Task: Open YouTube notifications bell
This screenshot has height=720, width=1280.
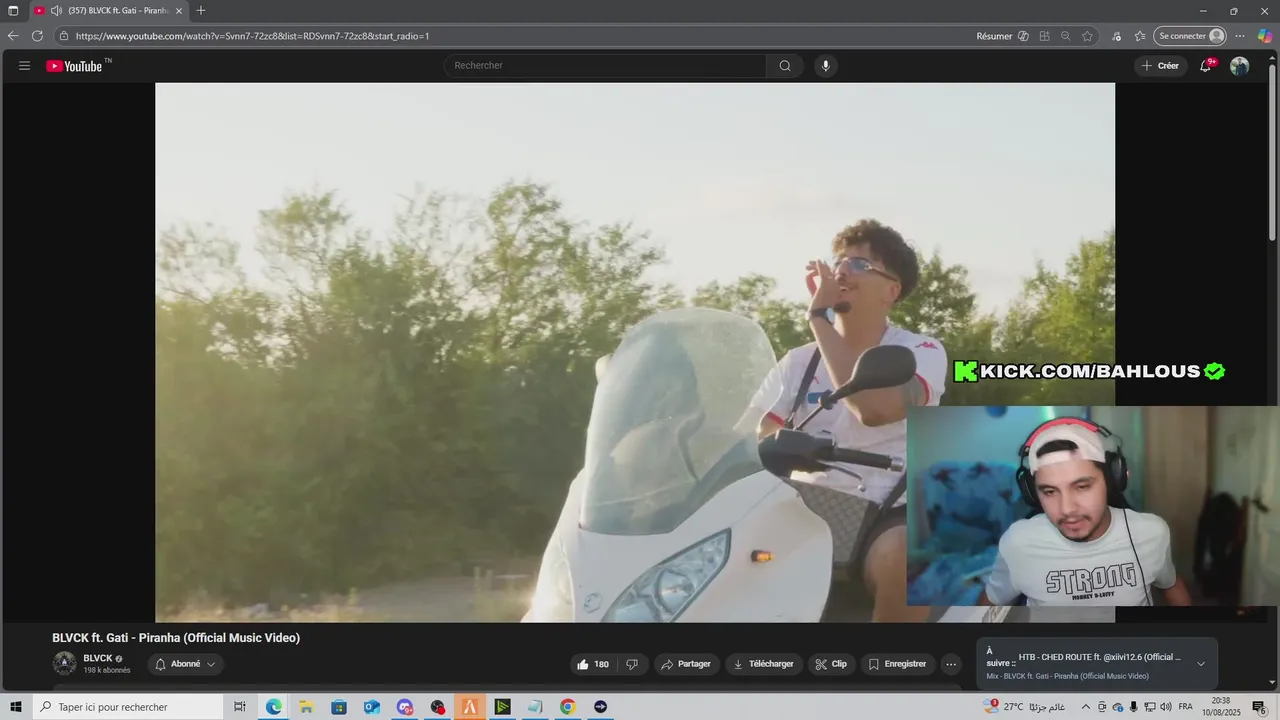Action: tap(1206, 66)
